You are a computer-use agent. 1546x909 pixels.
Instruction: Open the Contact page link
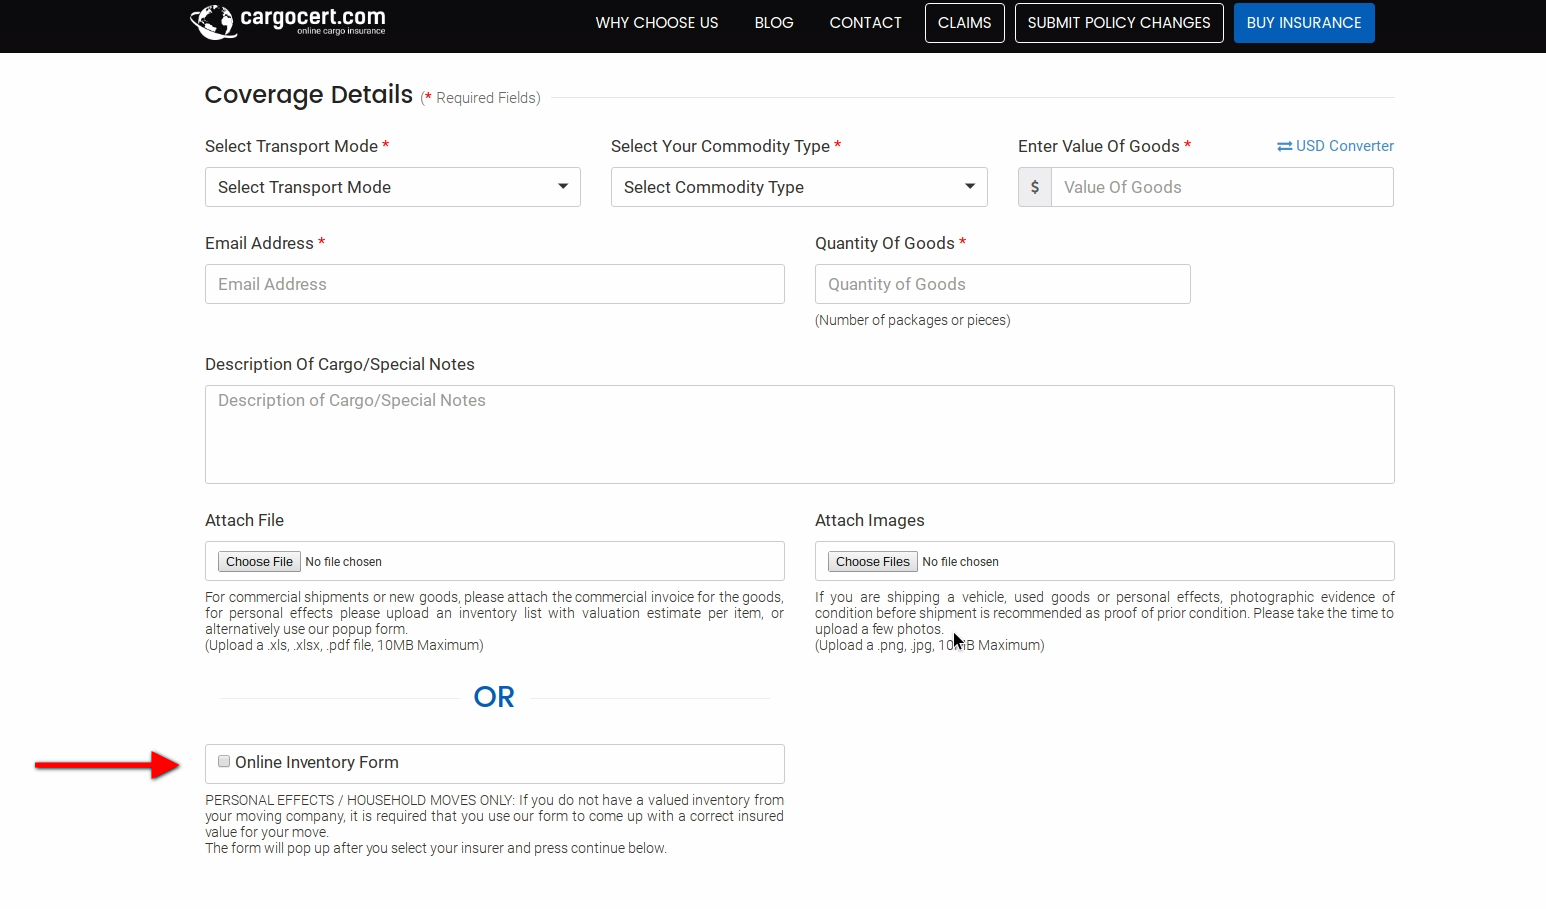point(865,23)
